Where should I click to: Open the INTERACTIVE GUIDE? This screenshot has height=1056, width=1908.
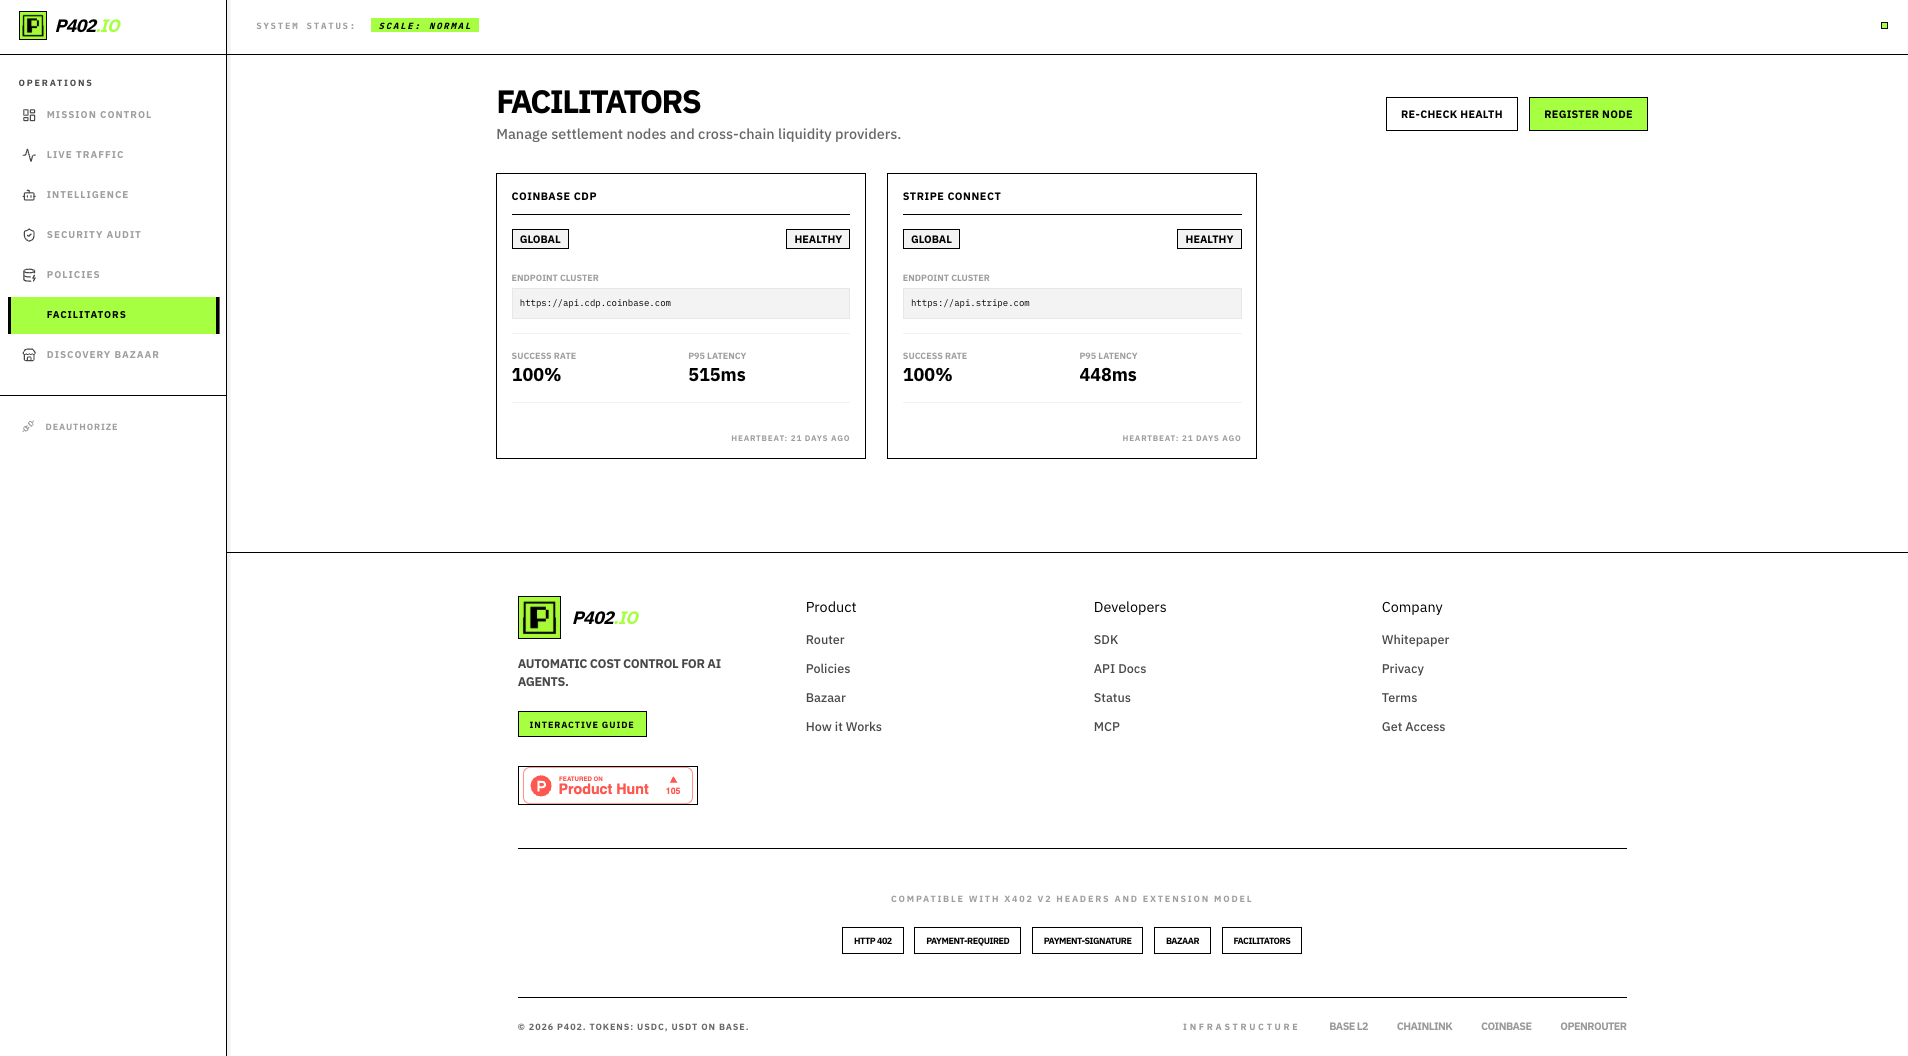click(x=582, y=723)
